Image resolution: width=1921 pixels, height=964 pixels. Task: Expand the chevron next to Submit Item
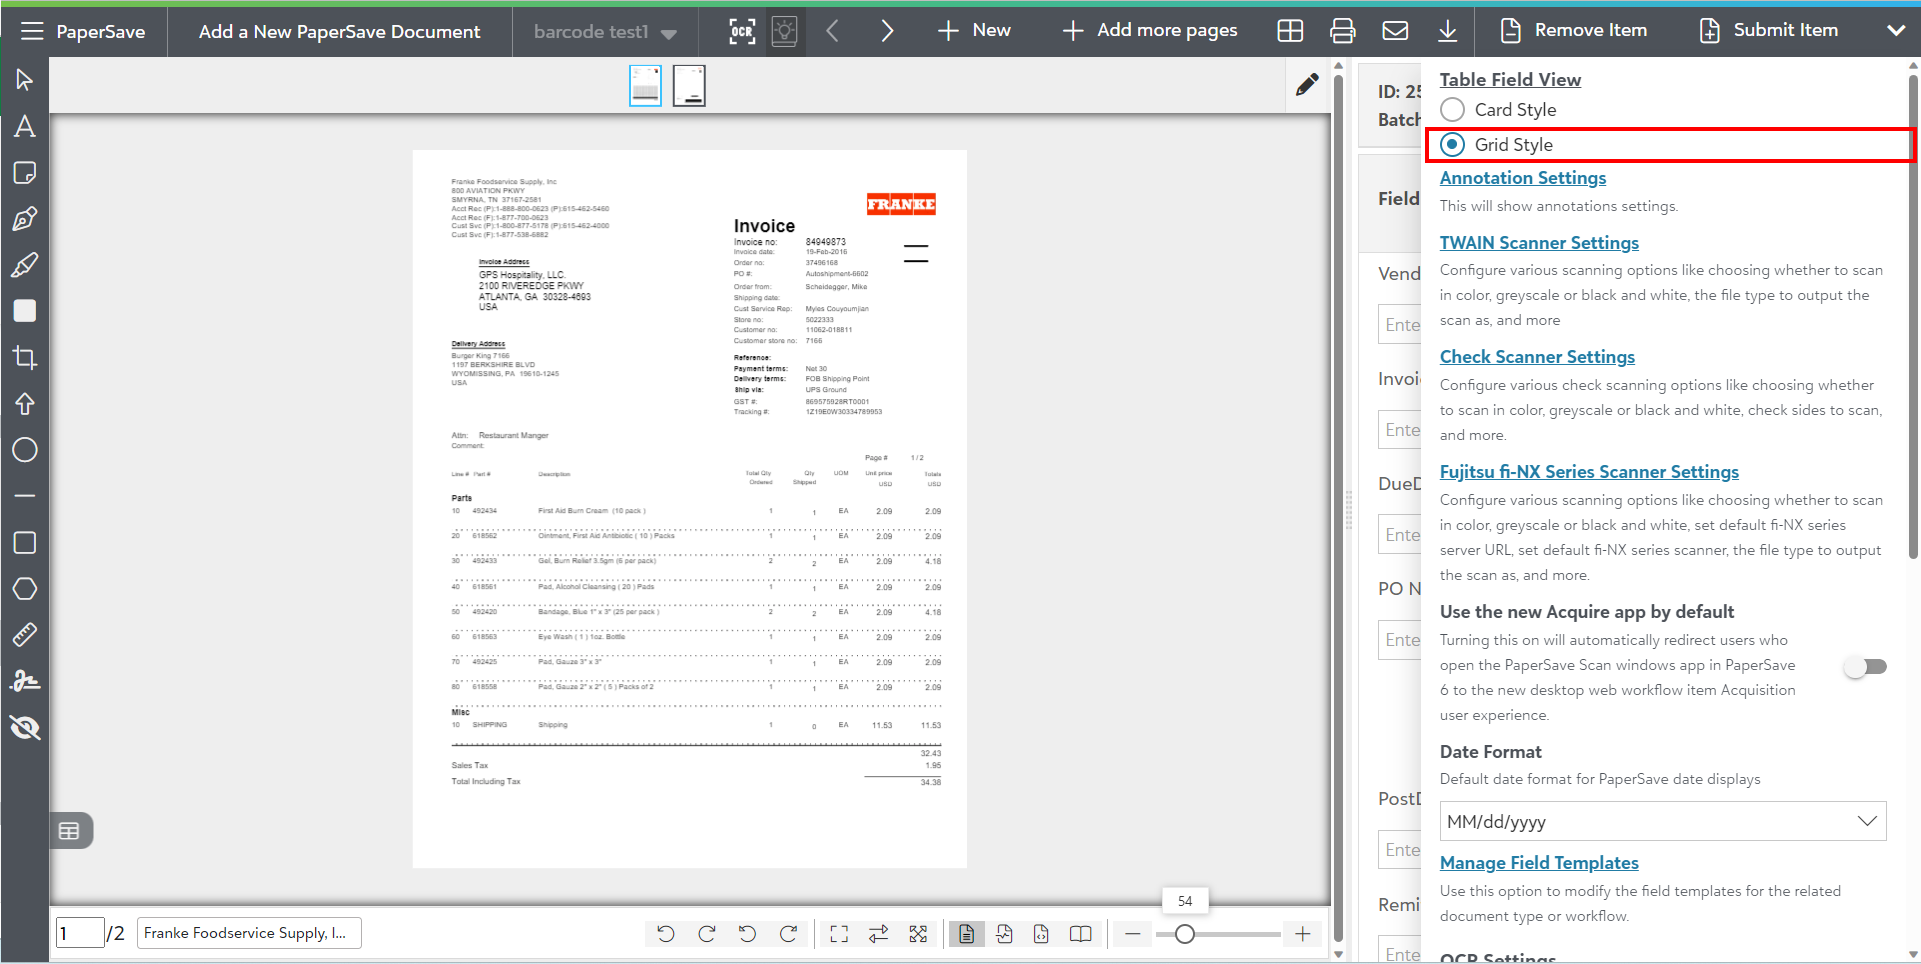[x=1895, y=31]
